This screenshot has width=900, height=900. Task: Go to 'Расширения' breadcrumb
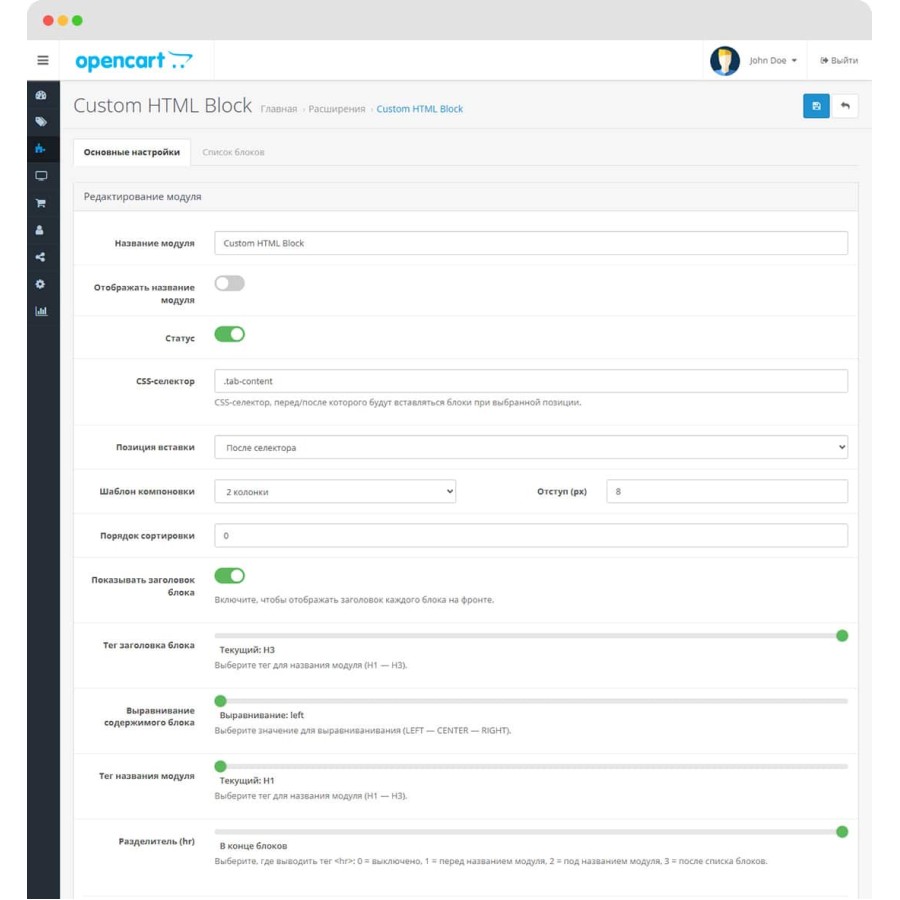coord(337,109)
